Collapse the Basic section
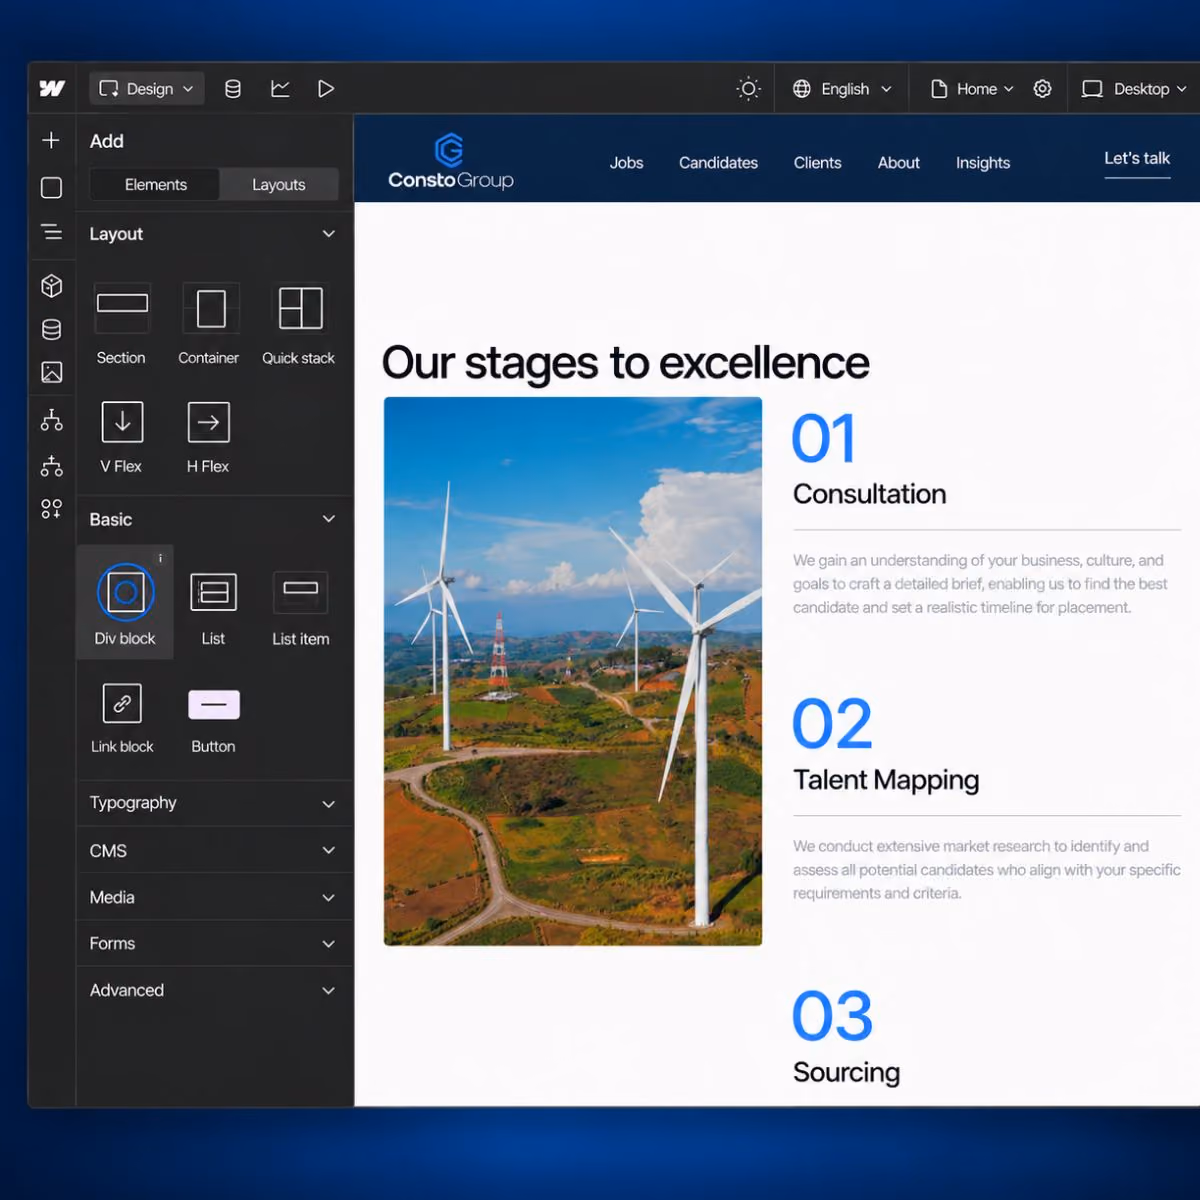The width and height of the screenshot is (1200, 1200). (328, 519)
